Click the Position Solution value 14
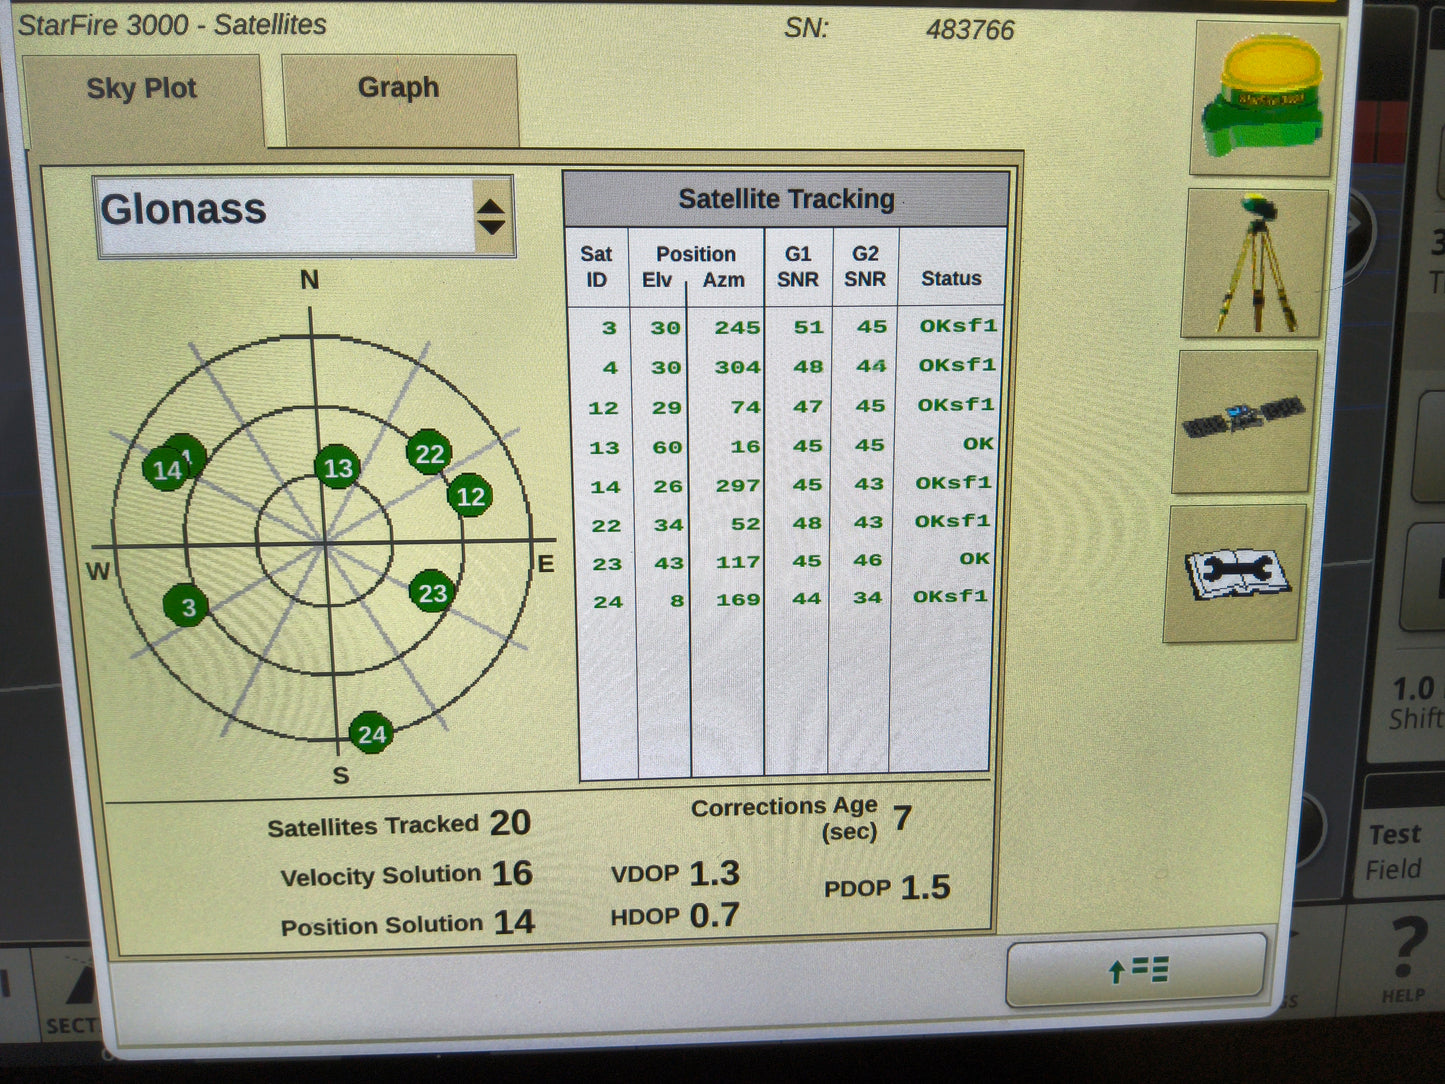Image resolution: width=1445 pixels, height=1084 pixels. coord(514,921)
